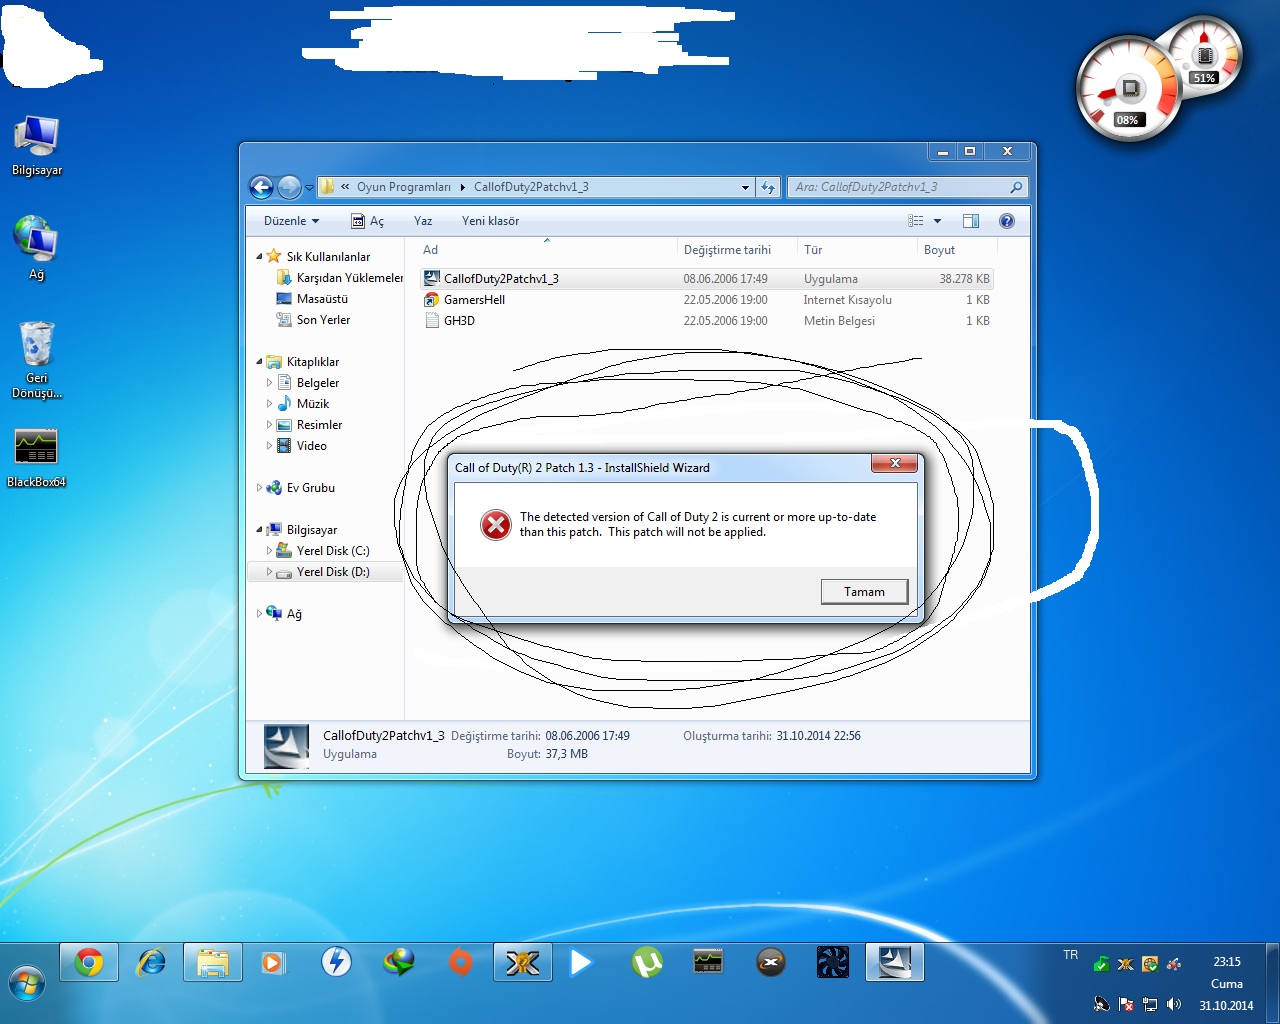Sort by the Tür column header
The width and height of the screenshot is (1280, 1024).
tap(856, 250)
